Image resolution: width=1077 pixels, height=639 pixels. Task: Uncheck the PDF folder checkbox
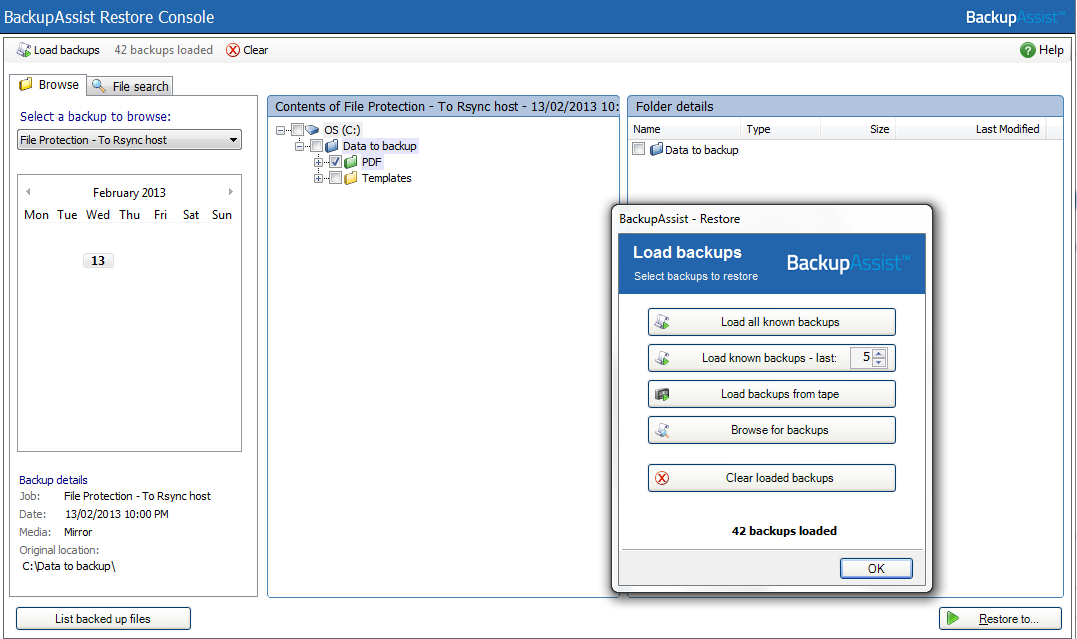pyautogui.click(x=335, y=162)
